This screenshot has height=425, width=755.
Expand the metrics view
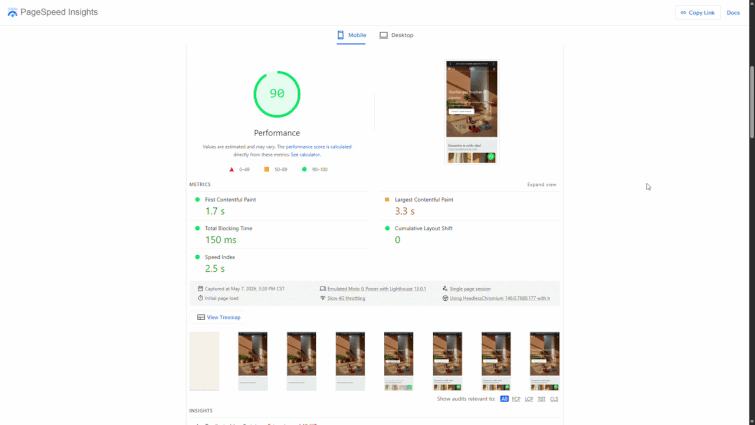tap(542, 184)
